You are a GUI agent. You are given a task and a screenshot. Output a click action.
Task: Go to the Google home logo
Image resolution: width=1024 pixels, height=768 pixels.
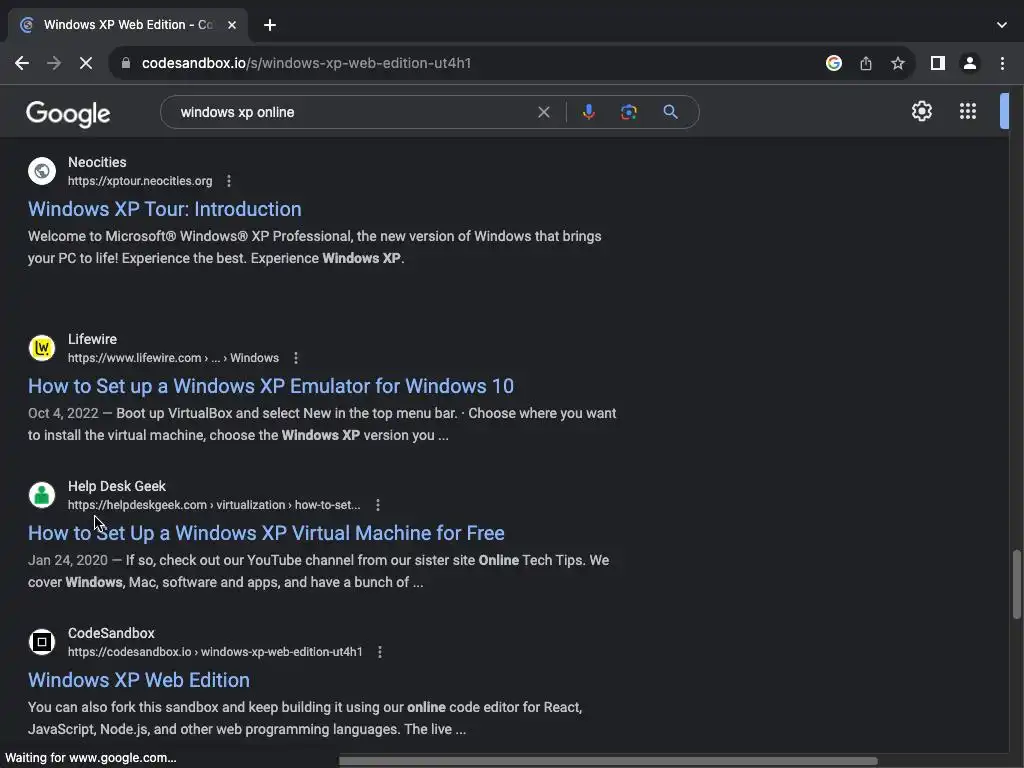(68, 114)
